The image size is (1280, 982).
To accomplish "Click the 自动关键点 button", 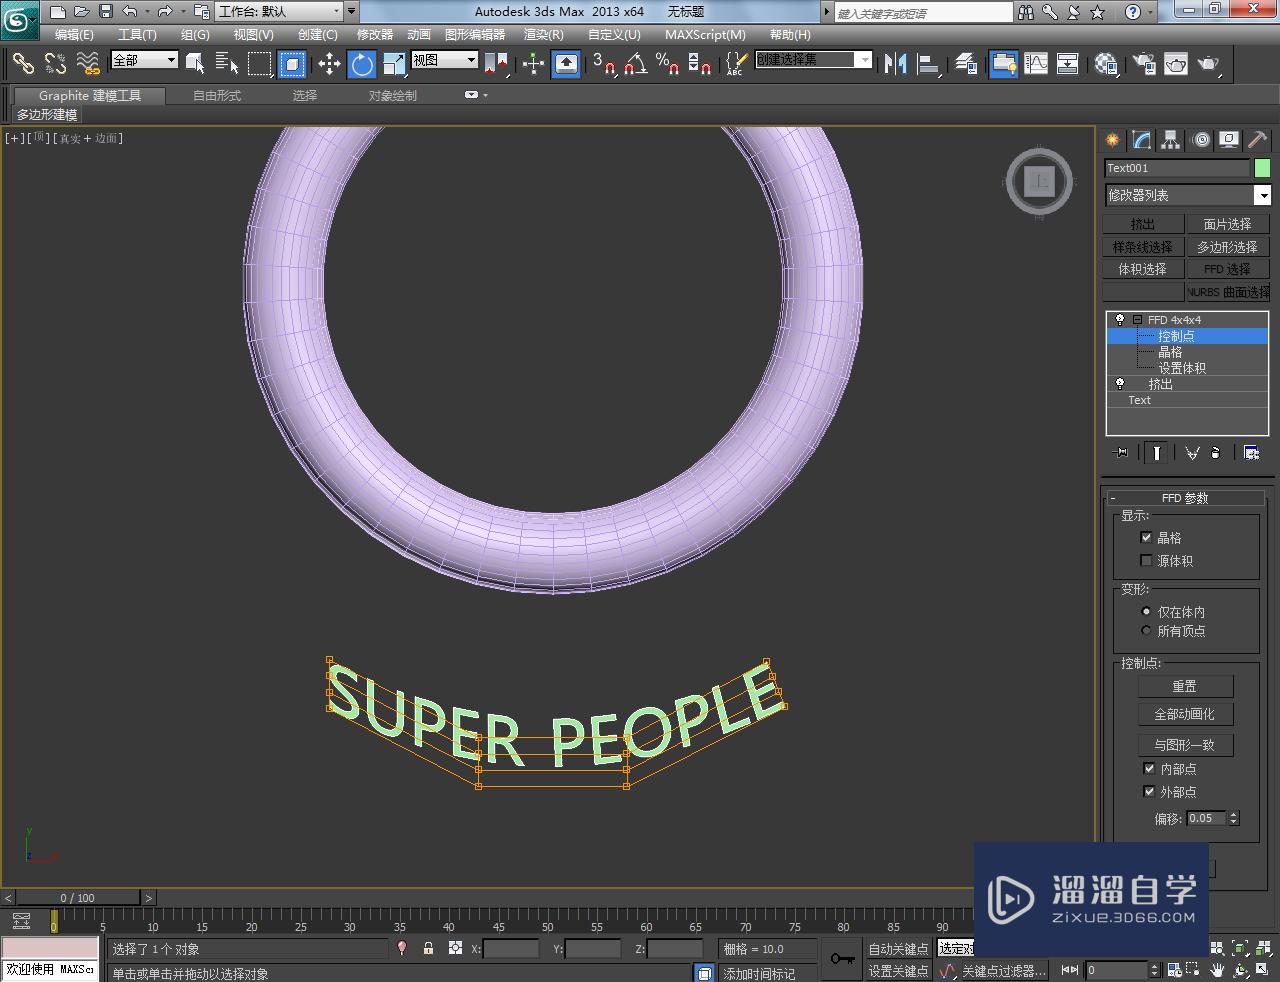I will [898, 949].
